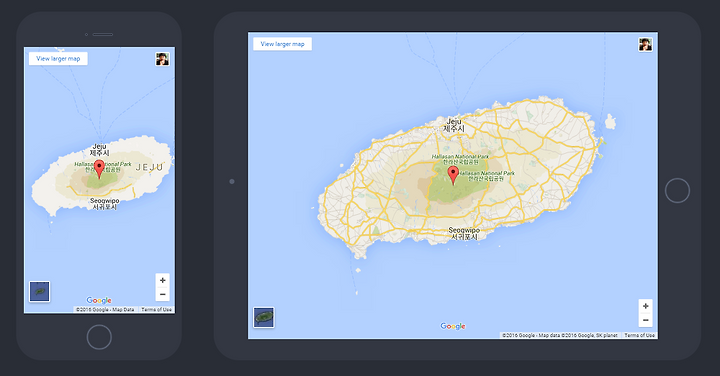Click the Jeju city label on the phone map

click(x=99, y=150)
